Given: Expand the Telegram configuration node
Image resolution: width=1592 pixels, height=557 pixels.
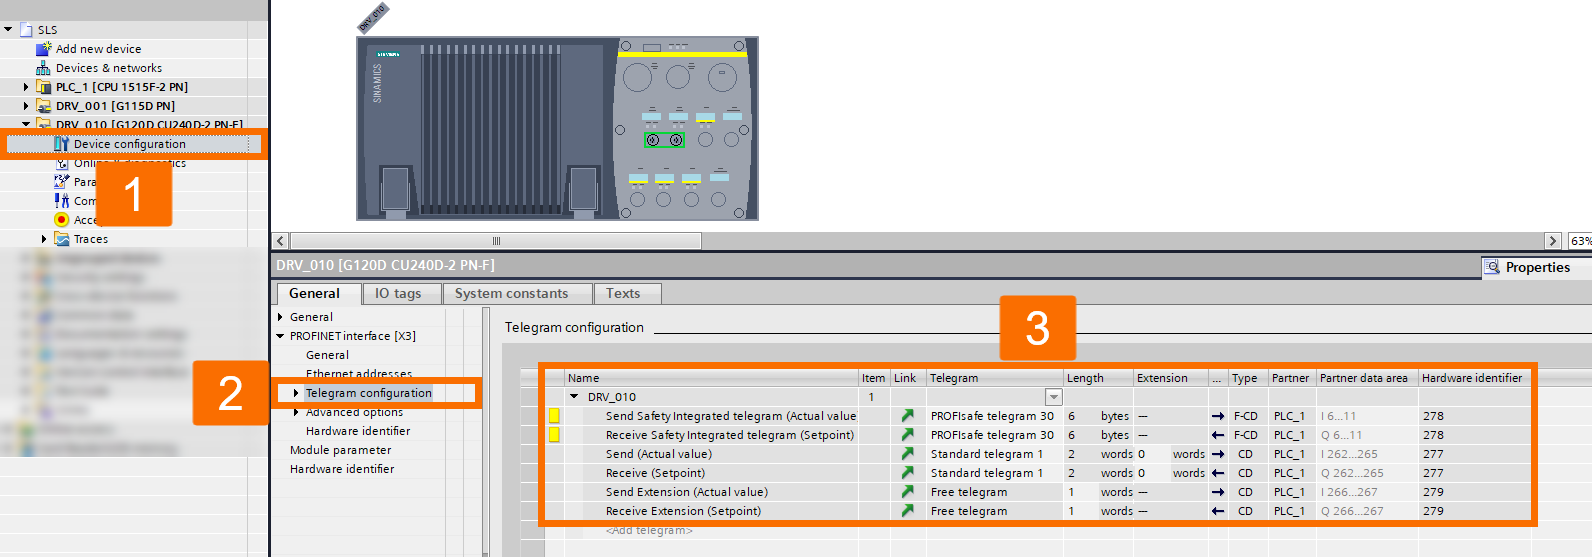Looking at the screenshot, I should [x=296, y=393].
